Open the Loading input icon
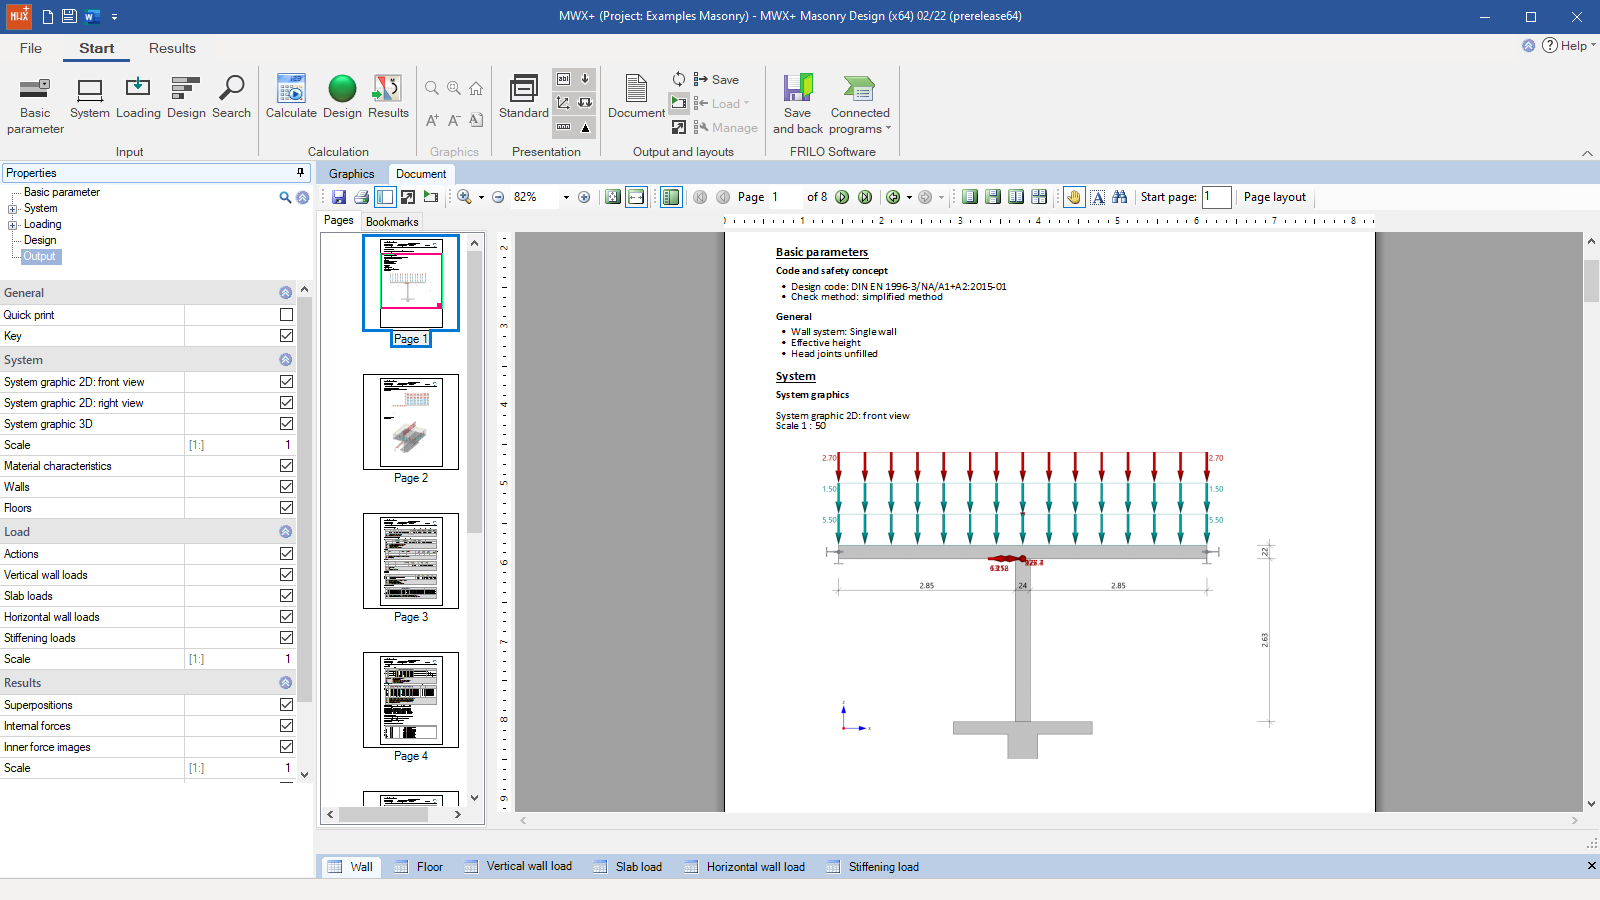Viewport: 1600px width, 900px height. click(138, 98)
